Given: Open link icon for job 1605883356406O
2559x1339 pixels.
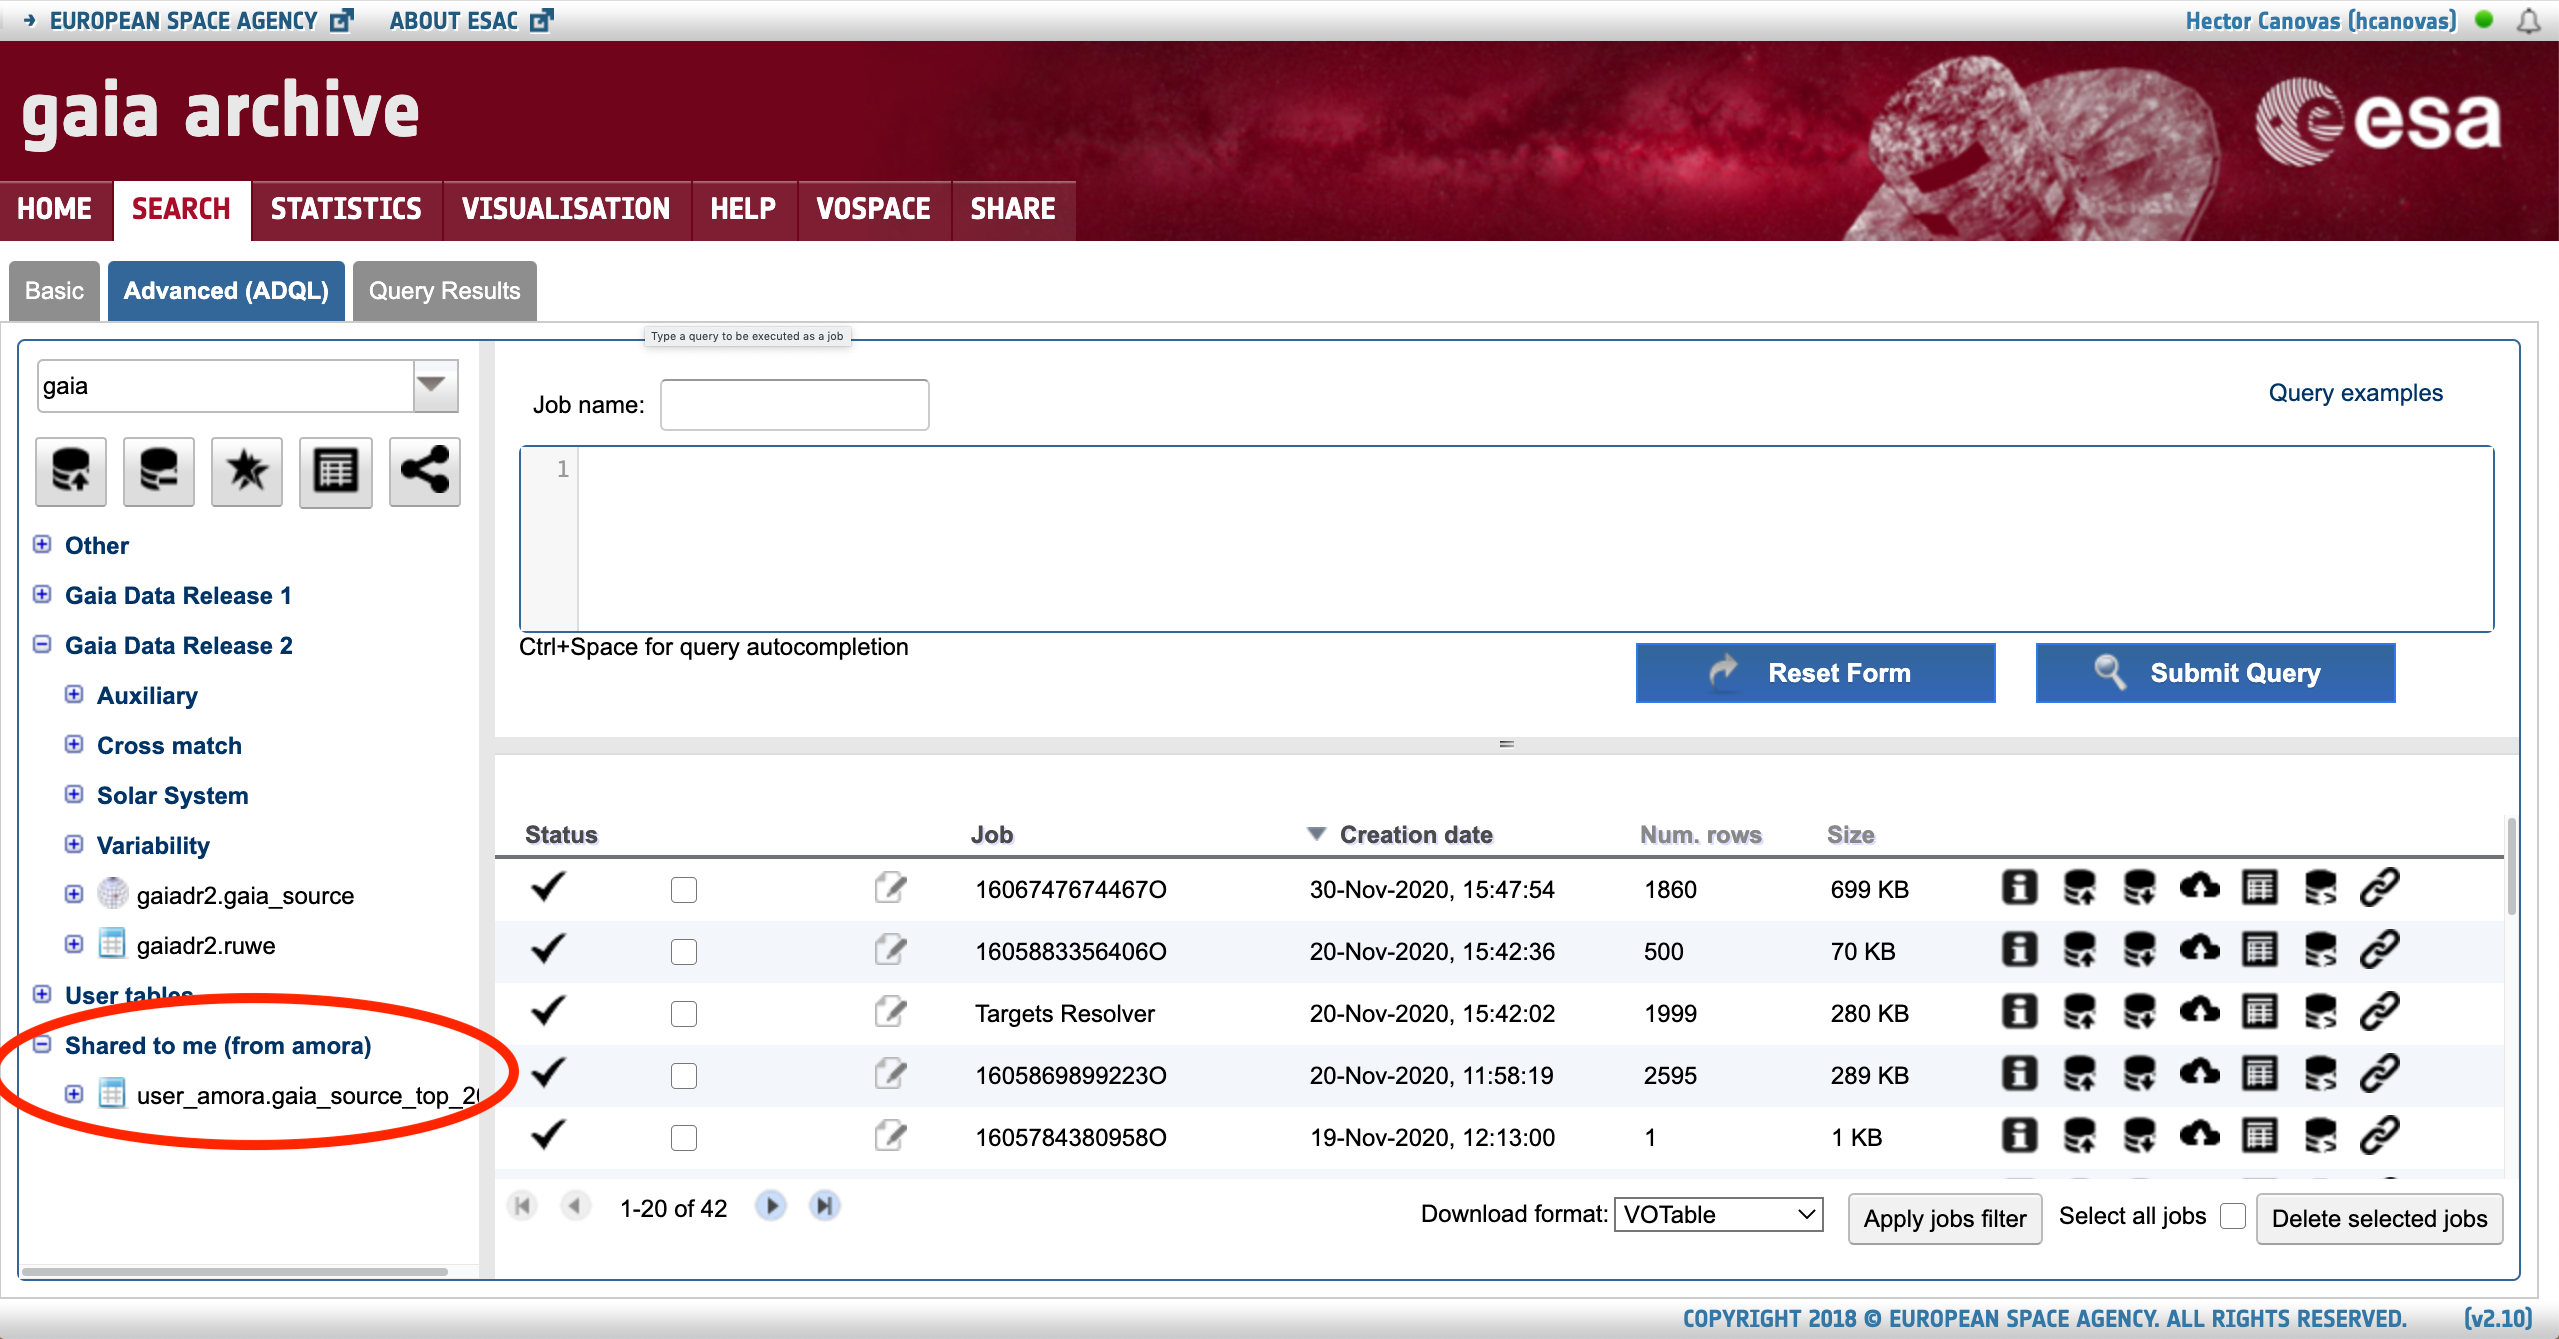Looking at the screenshot, I should point(2380,950).
